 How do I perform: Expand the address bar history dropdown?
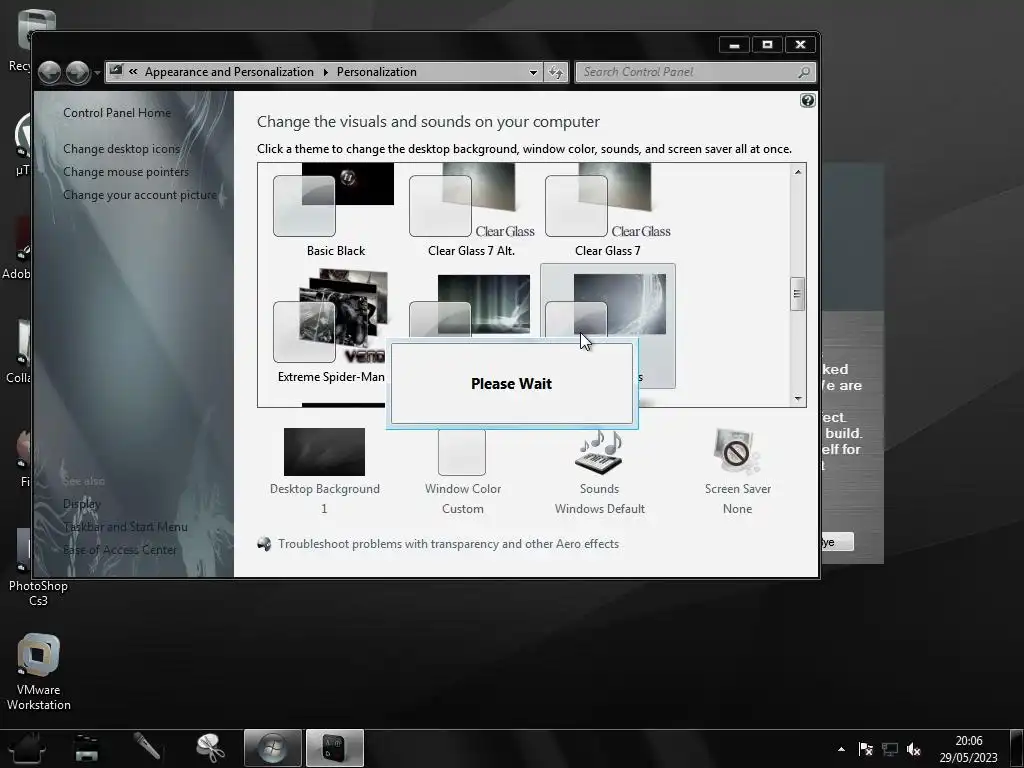point(534,72)
